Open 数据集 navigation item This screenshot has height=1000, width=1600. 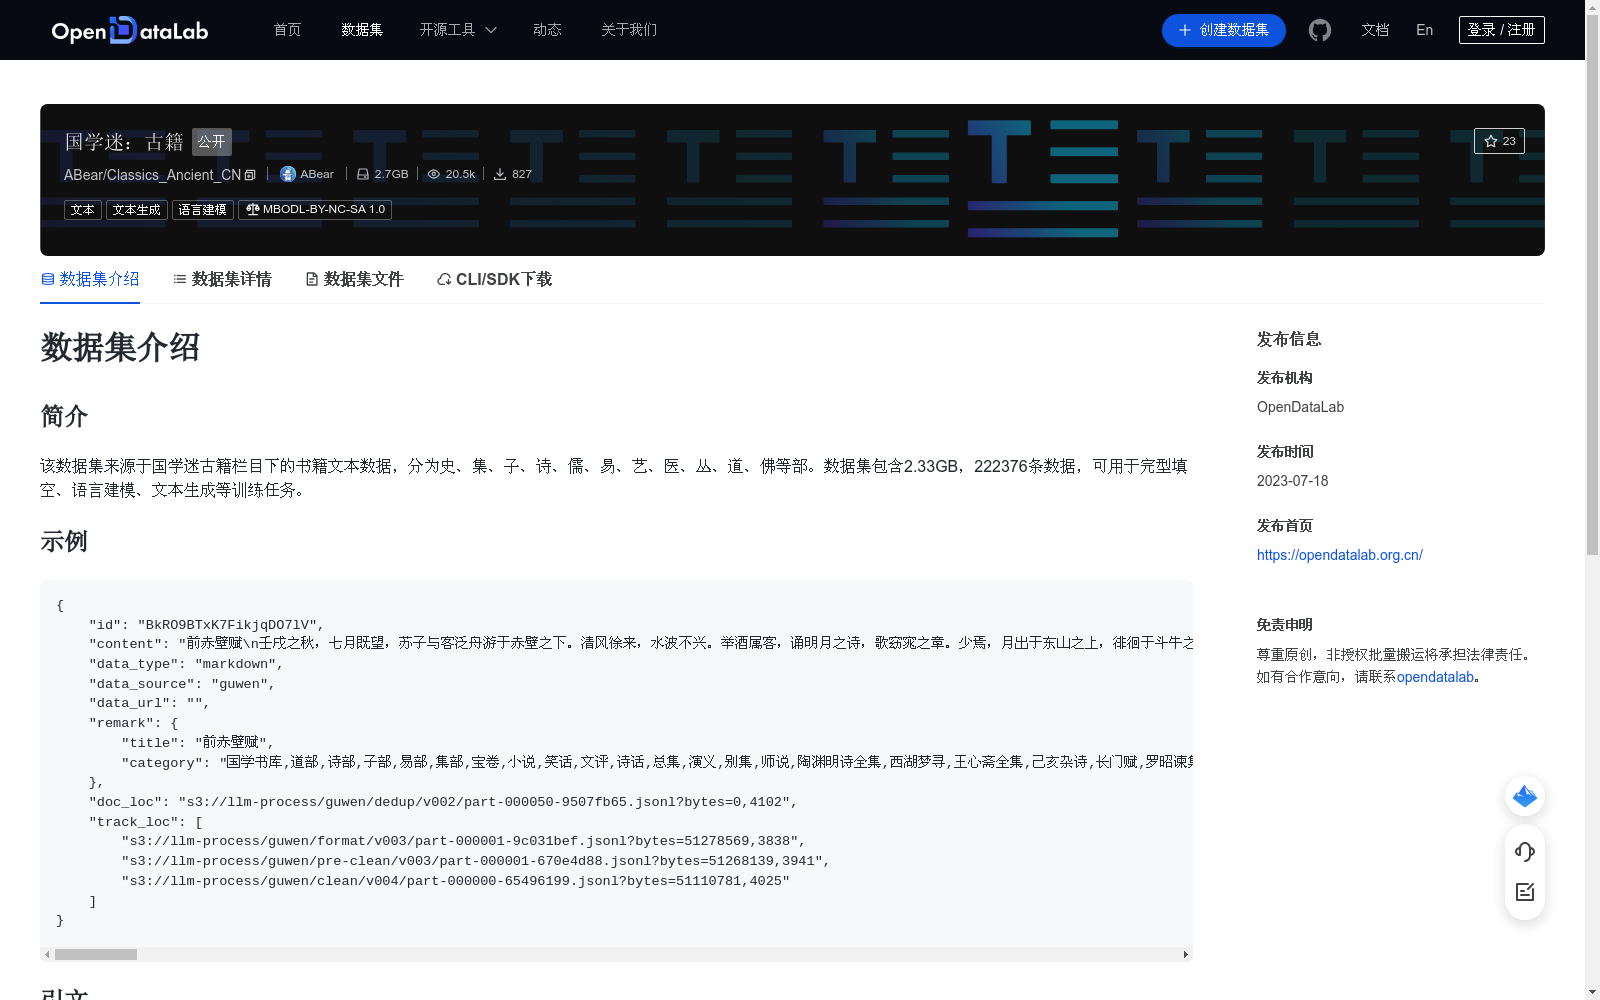pos(362,30)
